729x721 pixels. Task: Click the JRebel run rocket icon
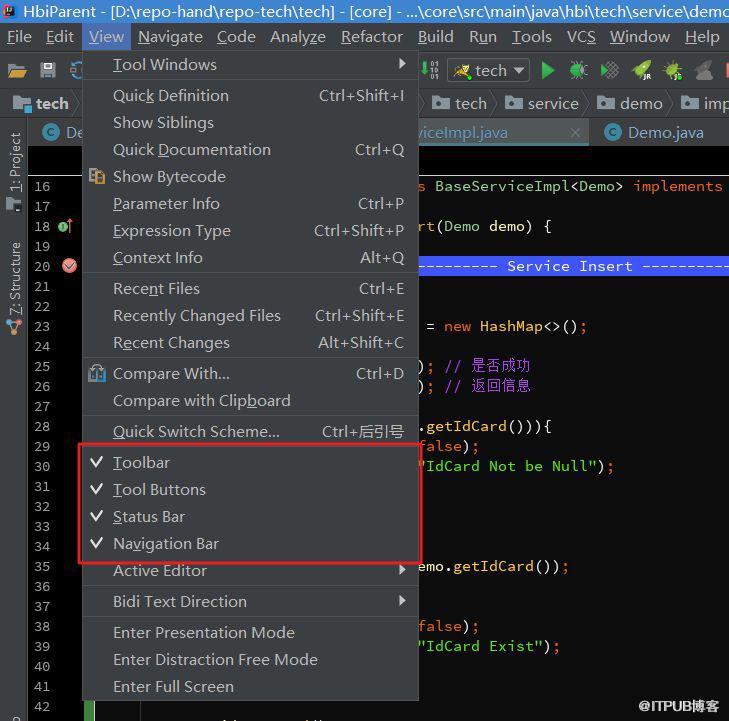tap(642, 71)
